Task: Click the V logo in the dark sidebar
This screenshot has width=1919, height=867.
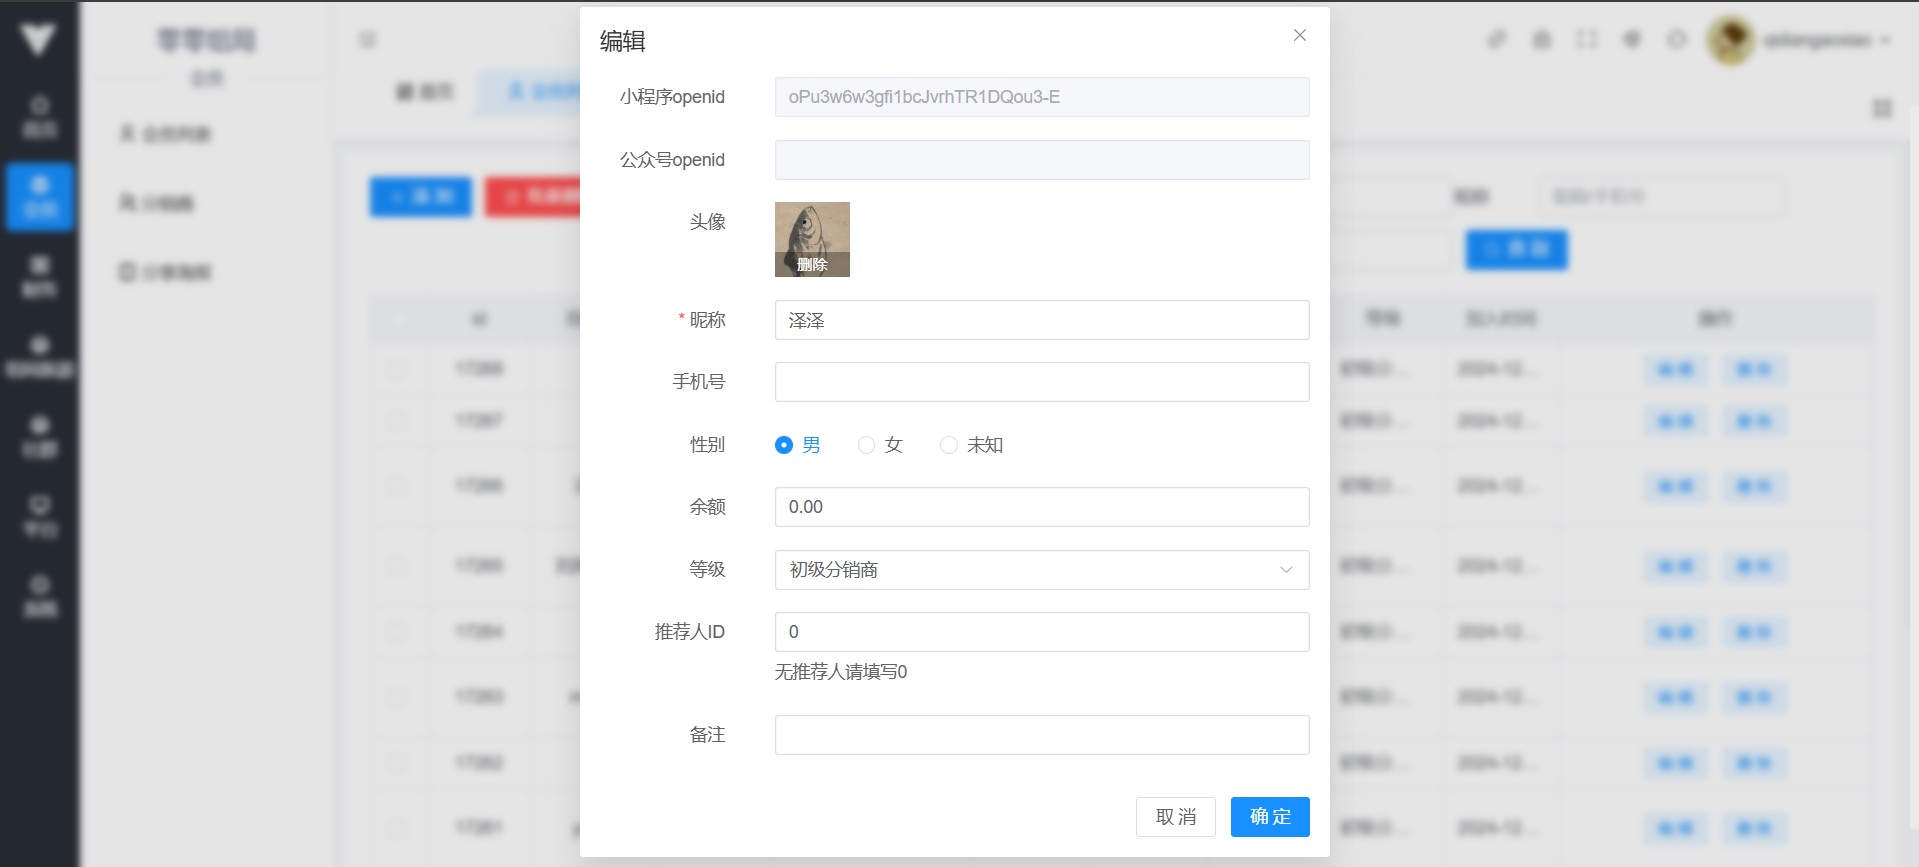Action: (38, 40)
